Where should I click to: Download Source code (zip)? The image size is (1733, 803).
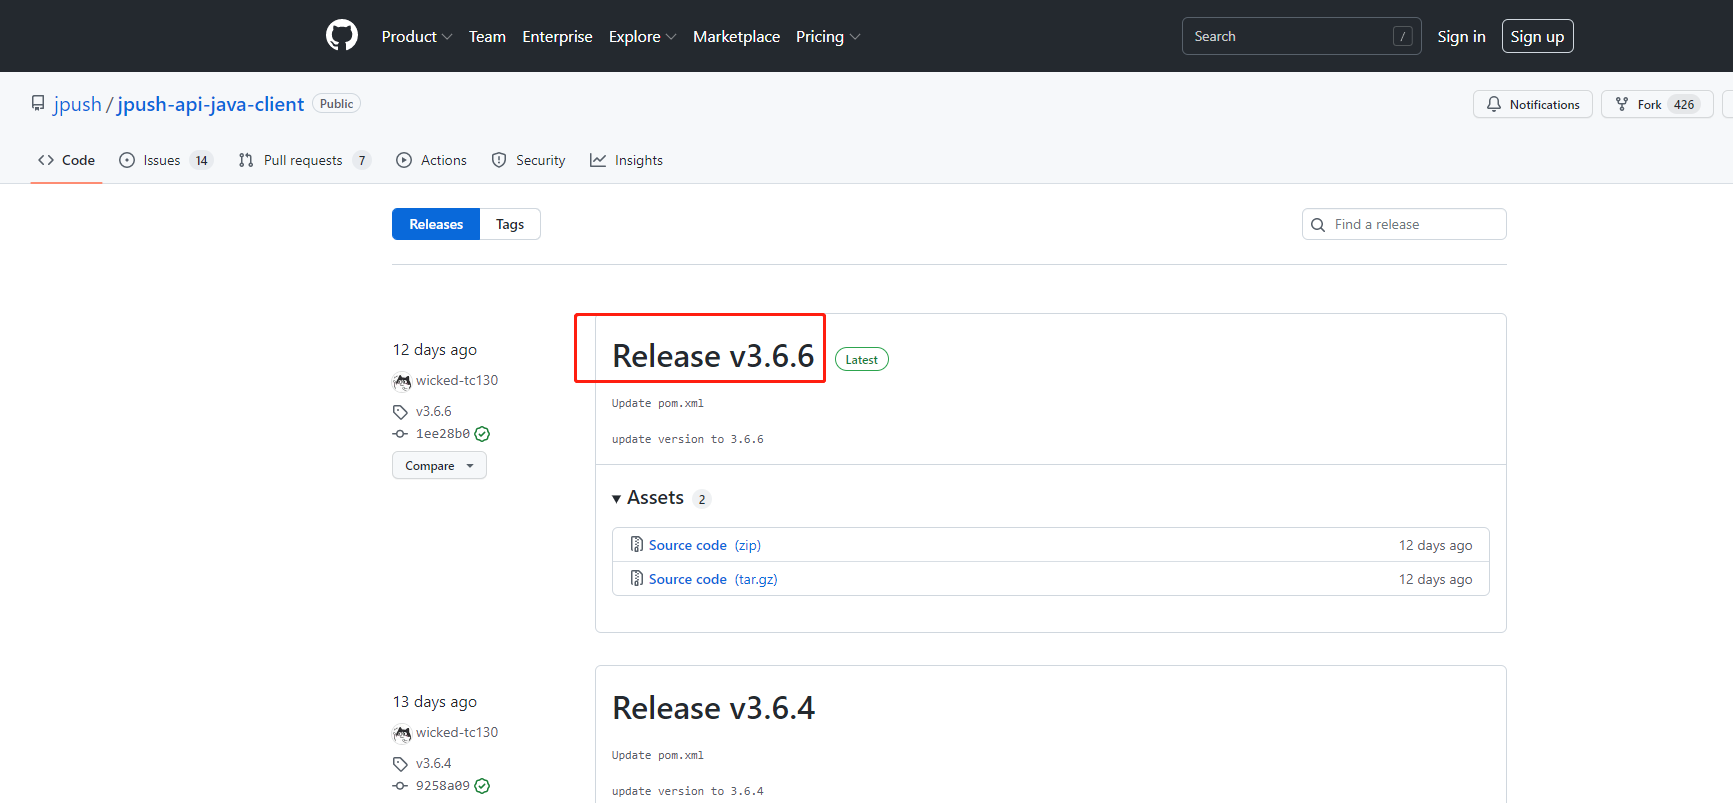click(x=705, y=545)
